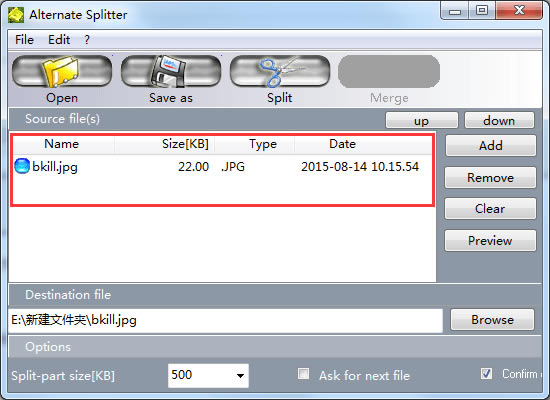Click the Alternate Splitter title bar app icon
The image size is (550, 400).
(16, 15)
